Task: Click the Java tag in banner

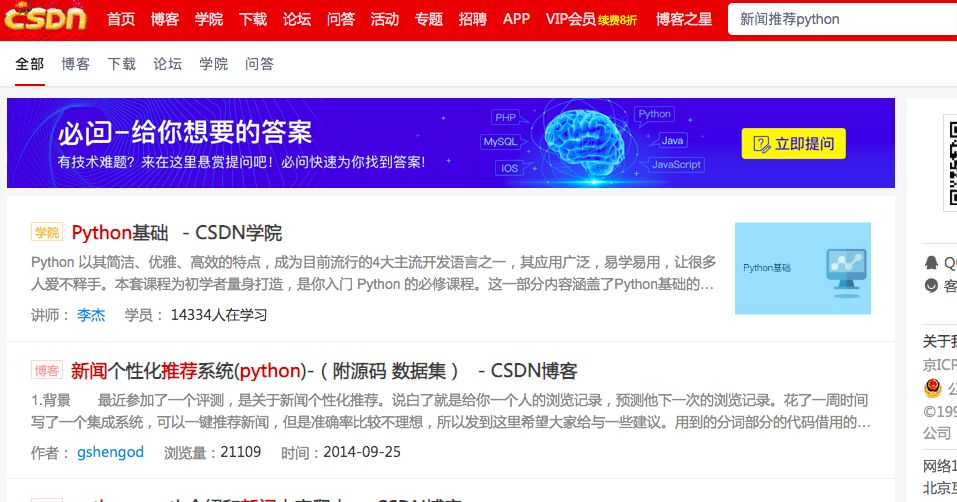Action: (673, 140)
